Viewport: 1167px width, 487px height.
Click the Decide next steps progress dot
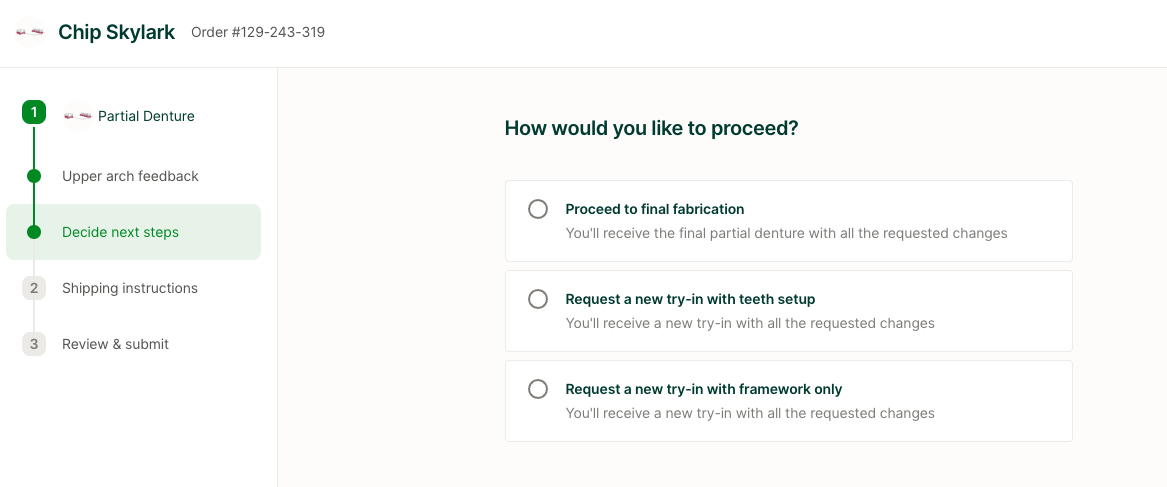(34, 232)
